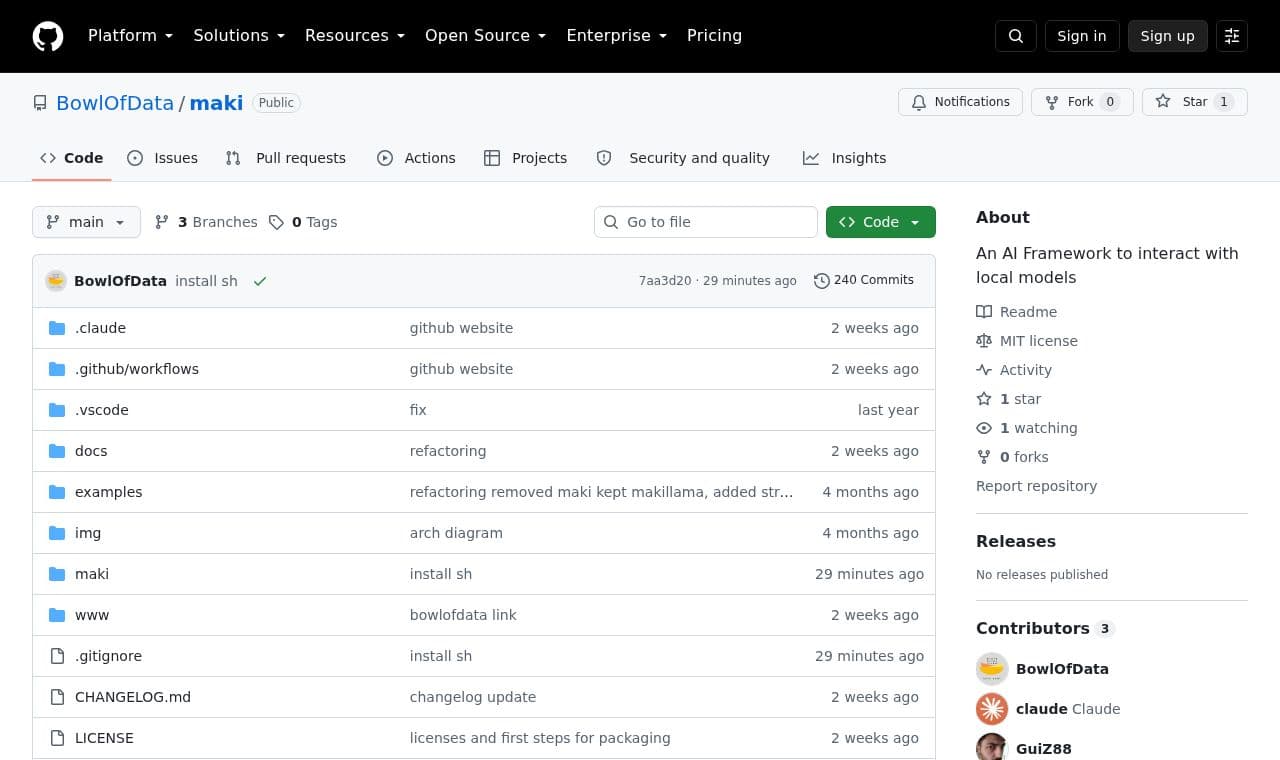The height and width of the screenshot is (760, 1280).
Task: Click the BowlOfData avatar in commit row
Action: tap(56, 281)
